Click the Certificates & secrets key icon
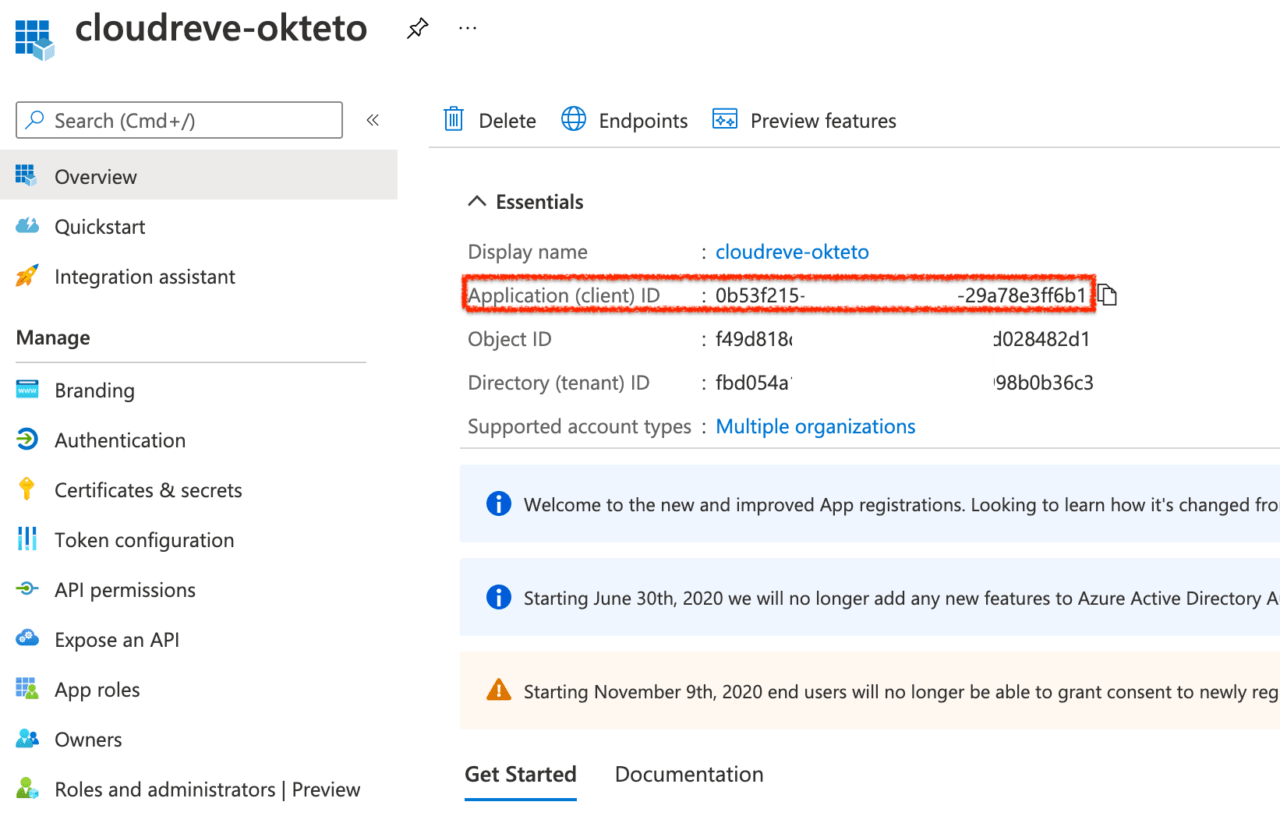 [27, 490]
